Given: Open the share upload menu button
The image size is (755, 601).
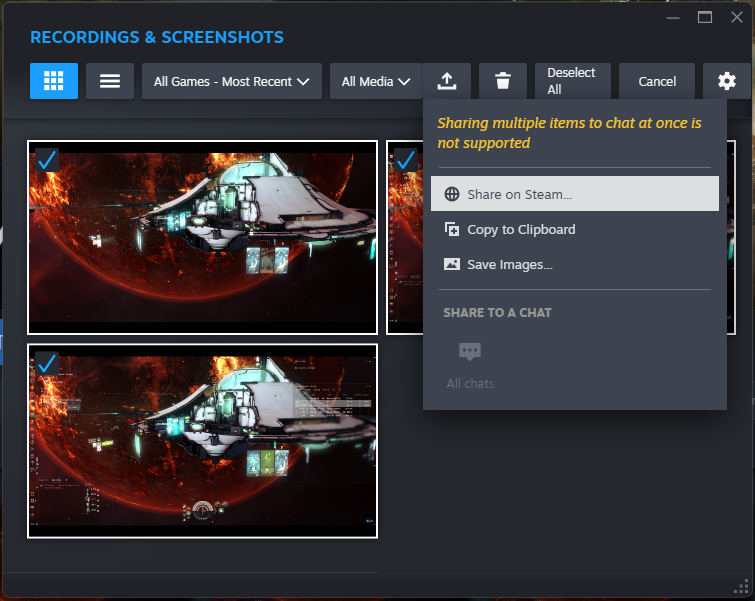Looking at the screenshot, I should pos(447,81).
